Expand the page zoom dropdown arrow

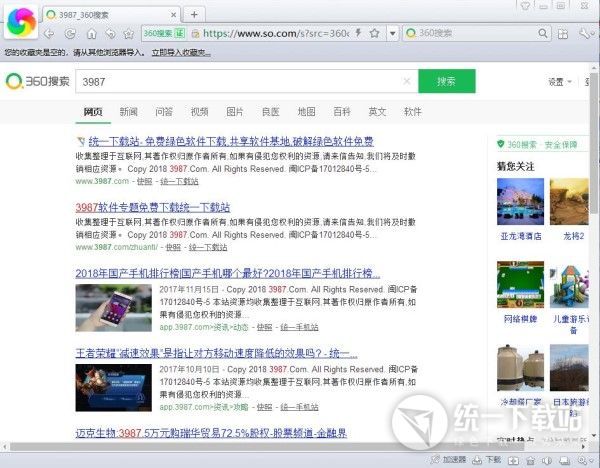pos(591,461)
